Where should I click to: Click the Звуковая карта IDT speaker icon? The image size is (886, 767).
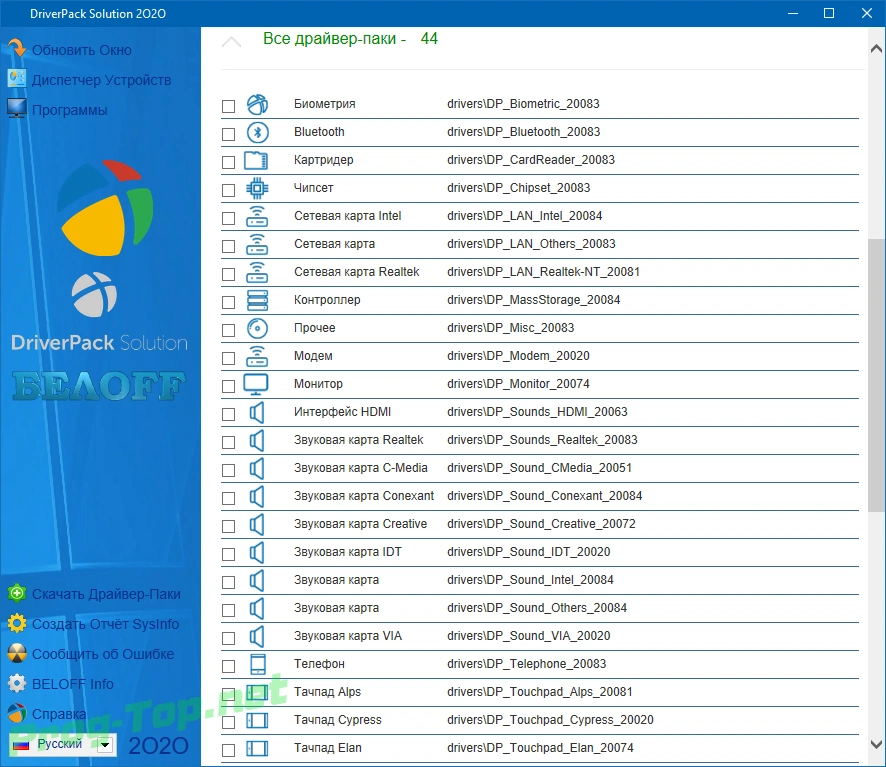[257, 552]
